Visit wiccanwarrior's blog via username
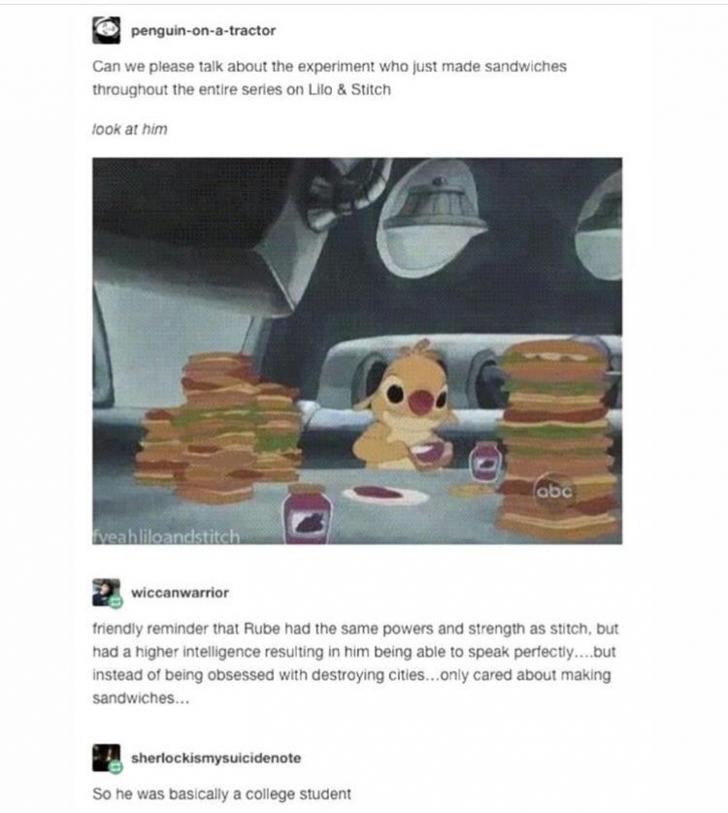 [x=180, y=592]
